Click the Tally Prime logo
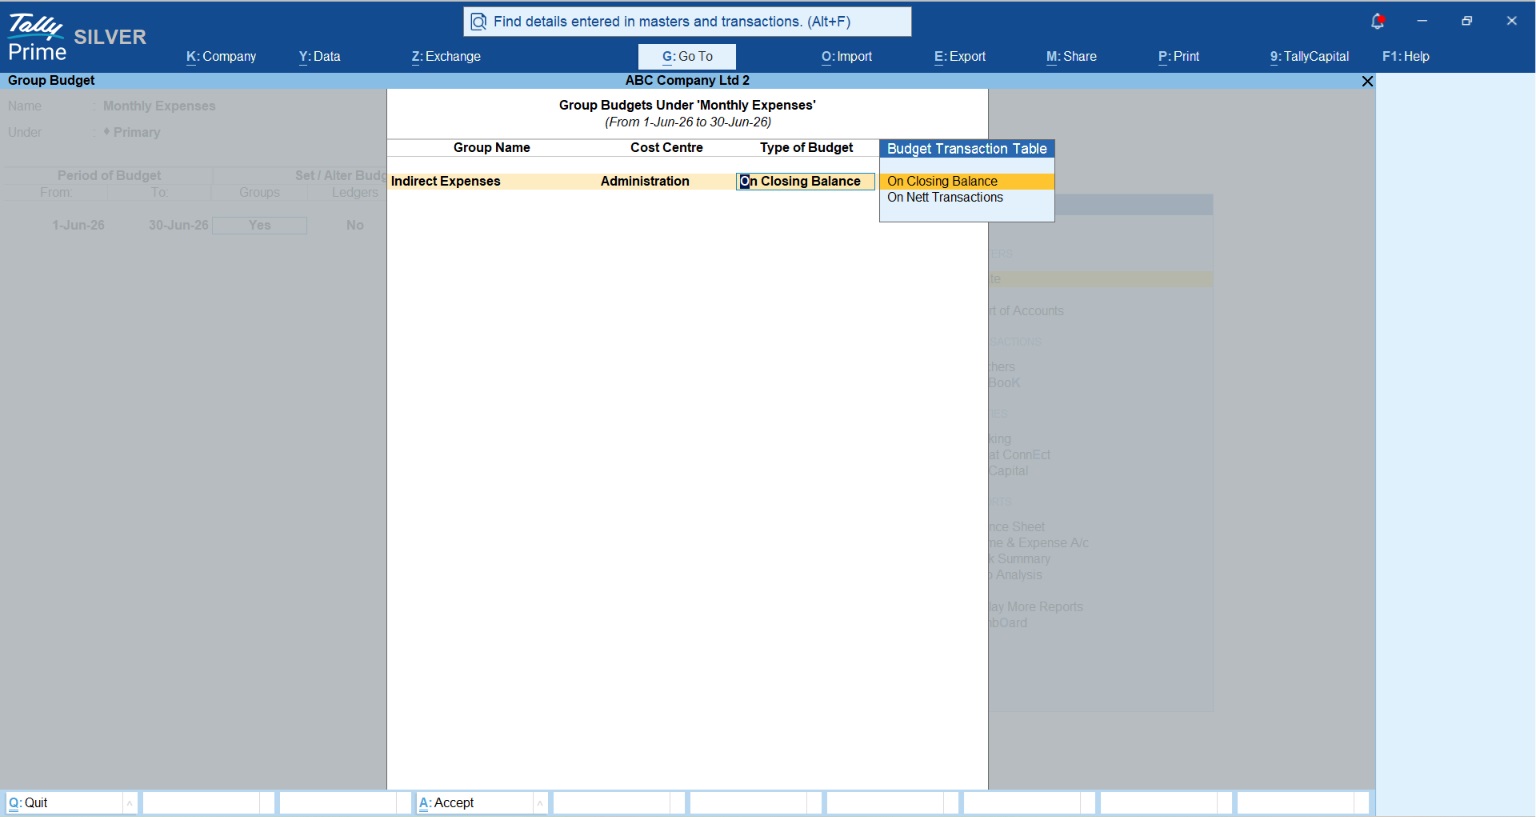 pyautogui.click(x=36, y=37)
